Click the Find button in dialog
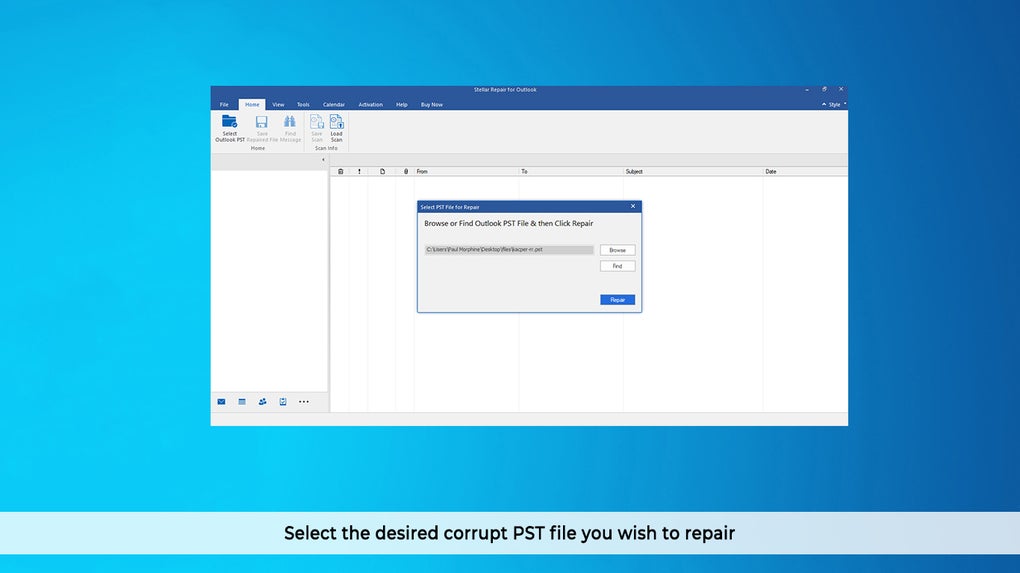 pyautogui.click(x=617, y=266)
